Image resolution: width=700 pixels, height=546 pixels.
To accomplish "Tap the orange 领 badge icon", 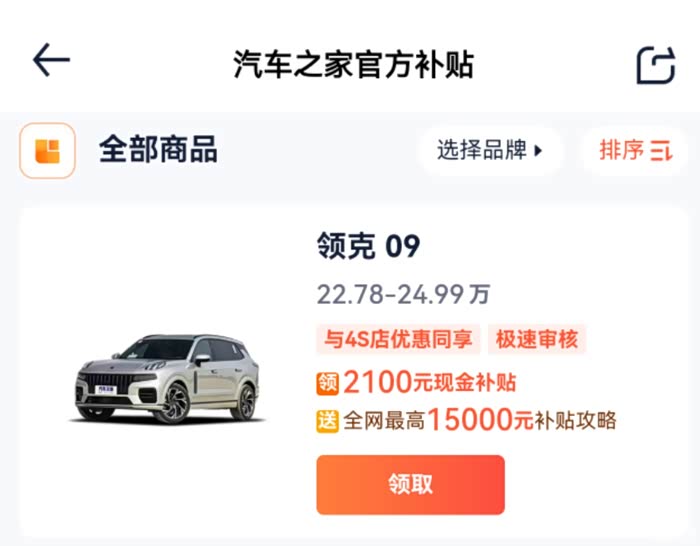I will tap(328, 382).
